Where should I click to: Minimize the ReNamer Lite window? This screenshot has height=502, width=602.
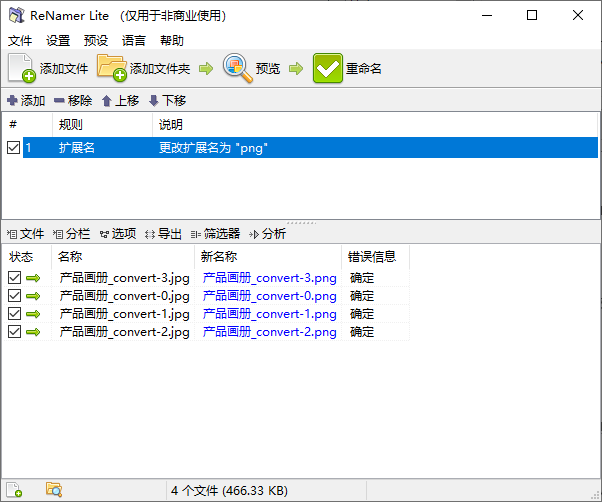tap(487, 15)
